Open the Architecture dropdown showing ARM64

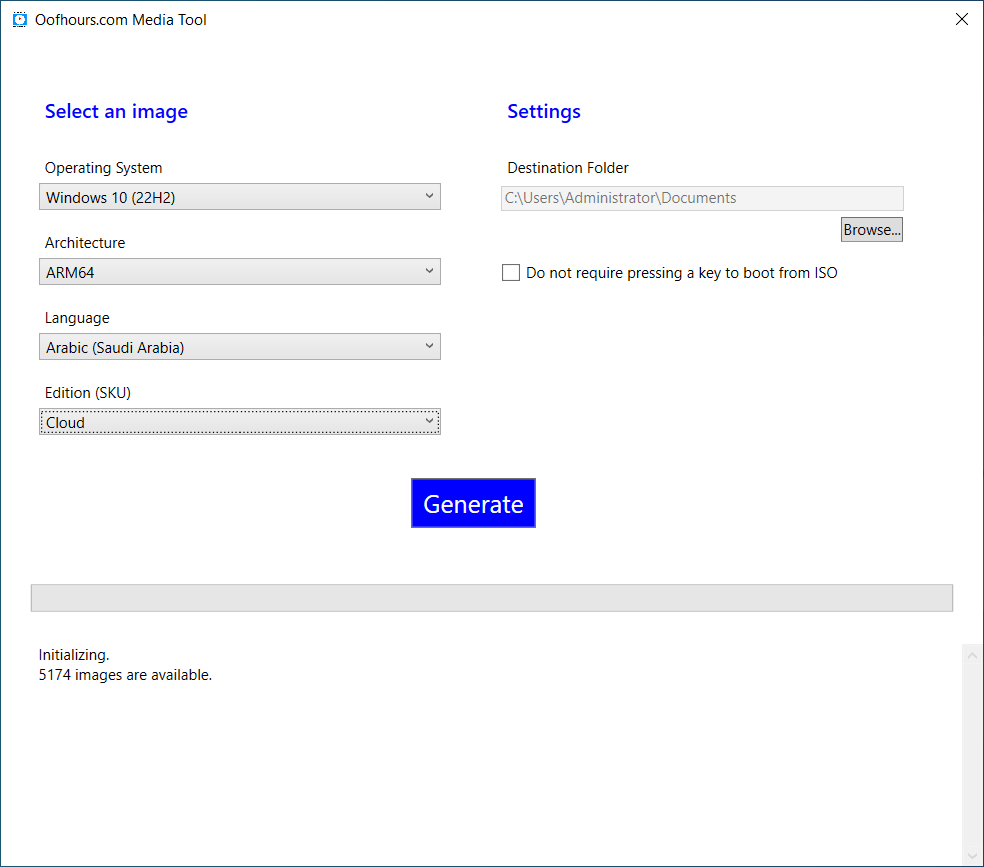click(x=240, y=271)
